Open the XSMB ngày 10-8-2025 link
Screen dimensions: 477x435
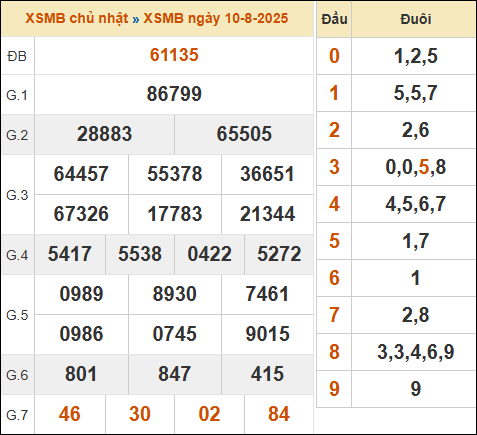(216, 19)
